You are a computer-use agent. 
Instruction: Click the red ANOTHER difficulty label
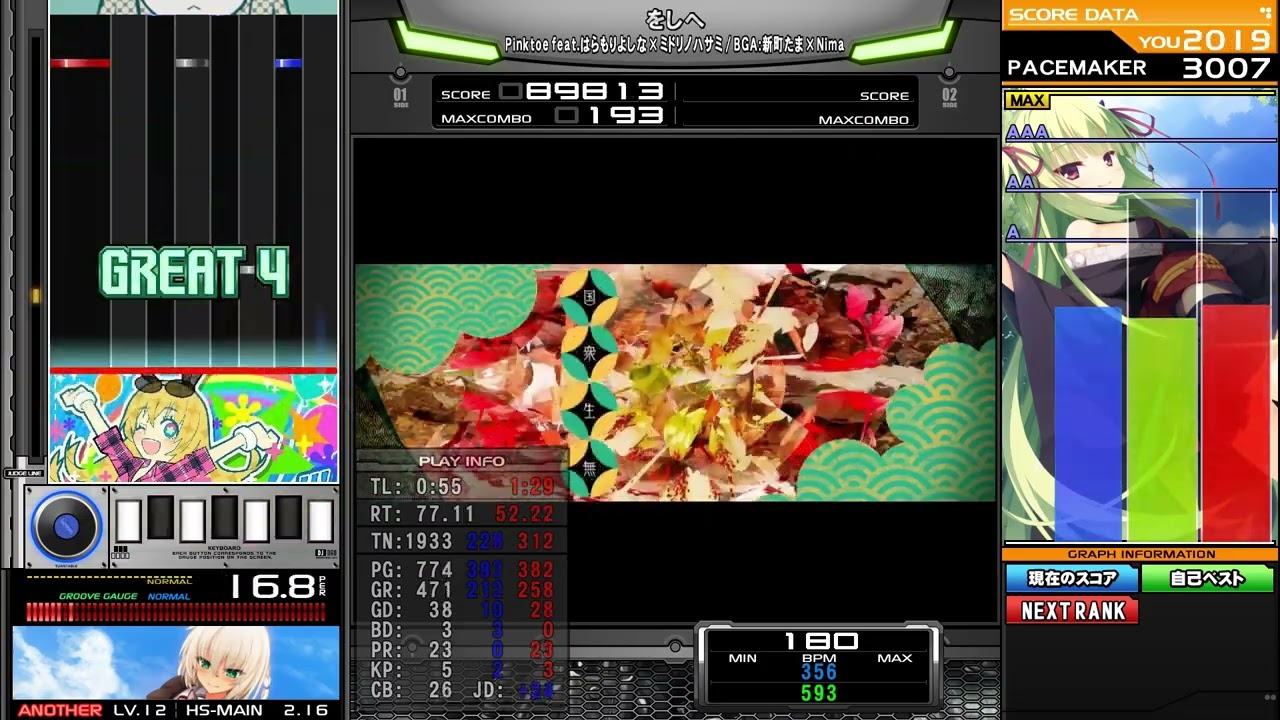click(x=60, y=710)
